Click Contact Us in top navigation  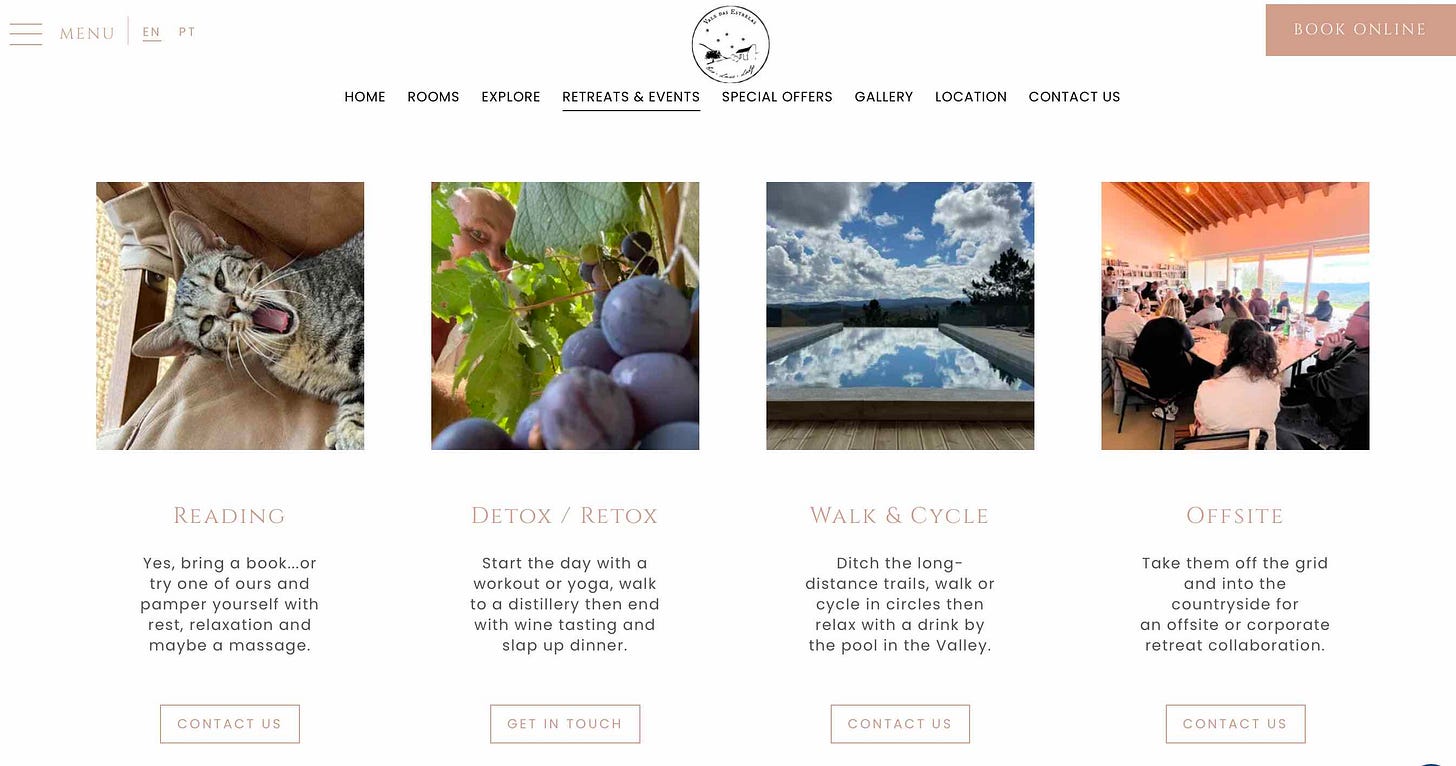[1074, 97]
